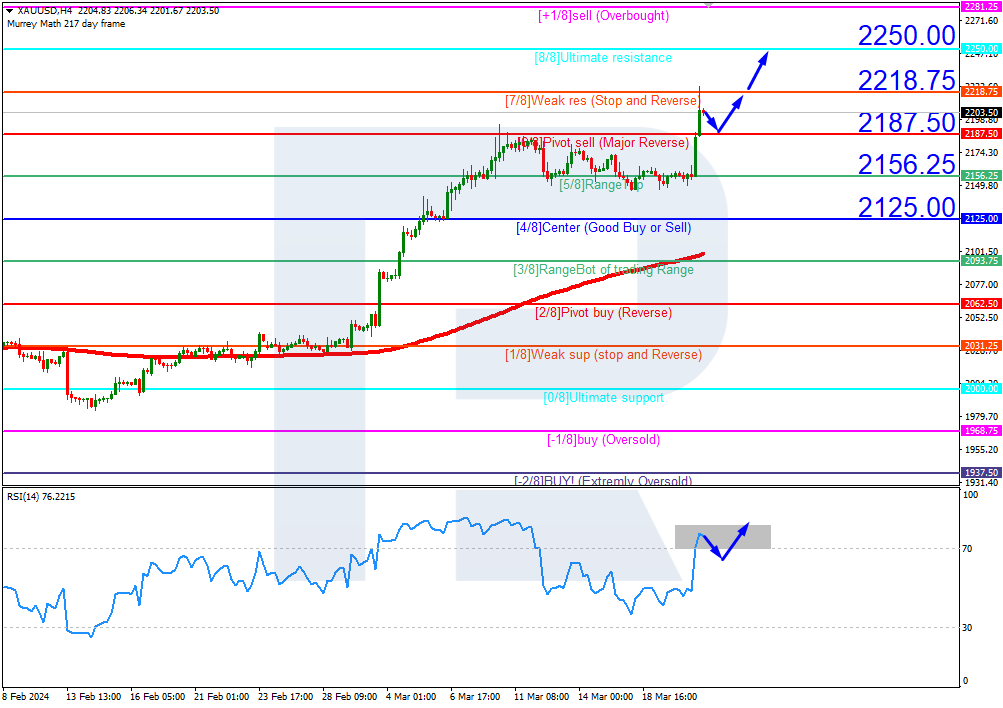Click the RSI(14) indicator label
The image size is (1003, 708).
(x=40, y=496)
